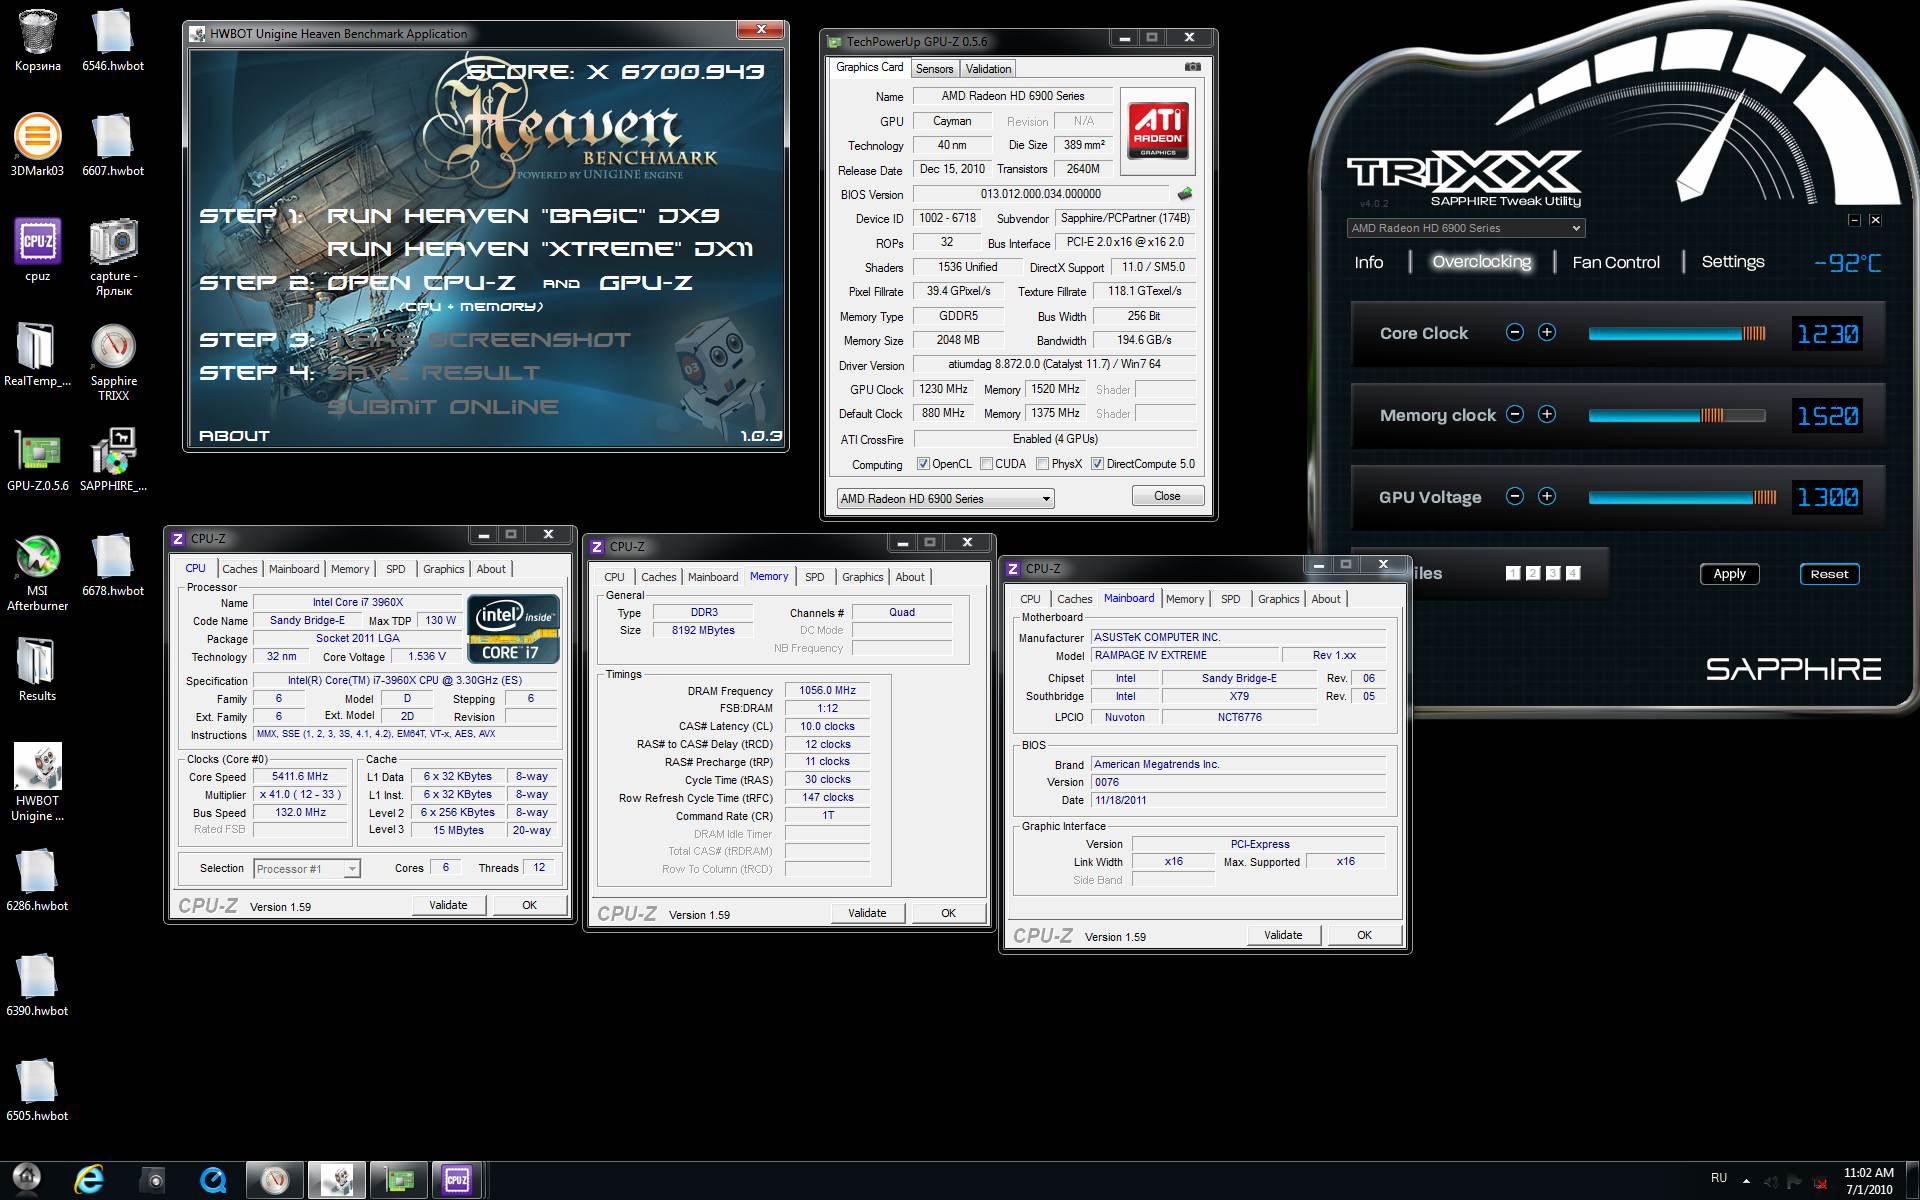The image size is (1920, 1200).
Task: Open GPU-Z.0.5.6 desktop icon
Action: [x=37, y=460]
